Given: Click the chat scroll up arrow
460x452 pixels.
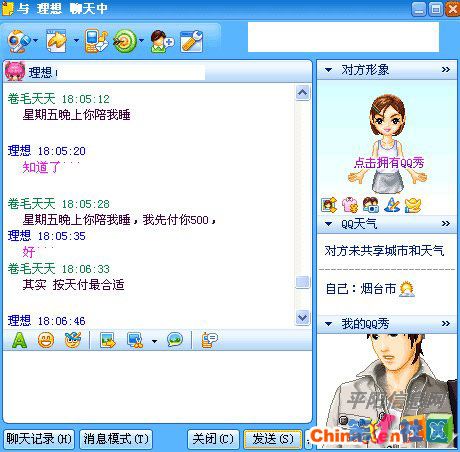Looking at the screenshot, I should pos(302,93).
